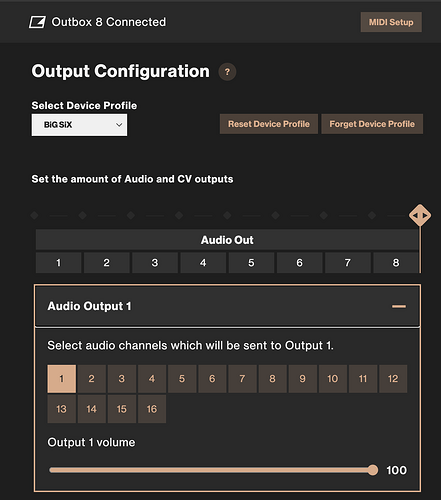This screenshot has width=441, height=500.
Task: Open the BiG SIX device profile dropdown
Action: 79,125
